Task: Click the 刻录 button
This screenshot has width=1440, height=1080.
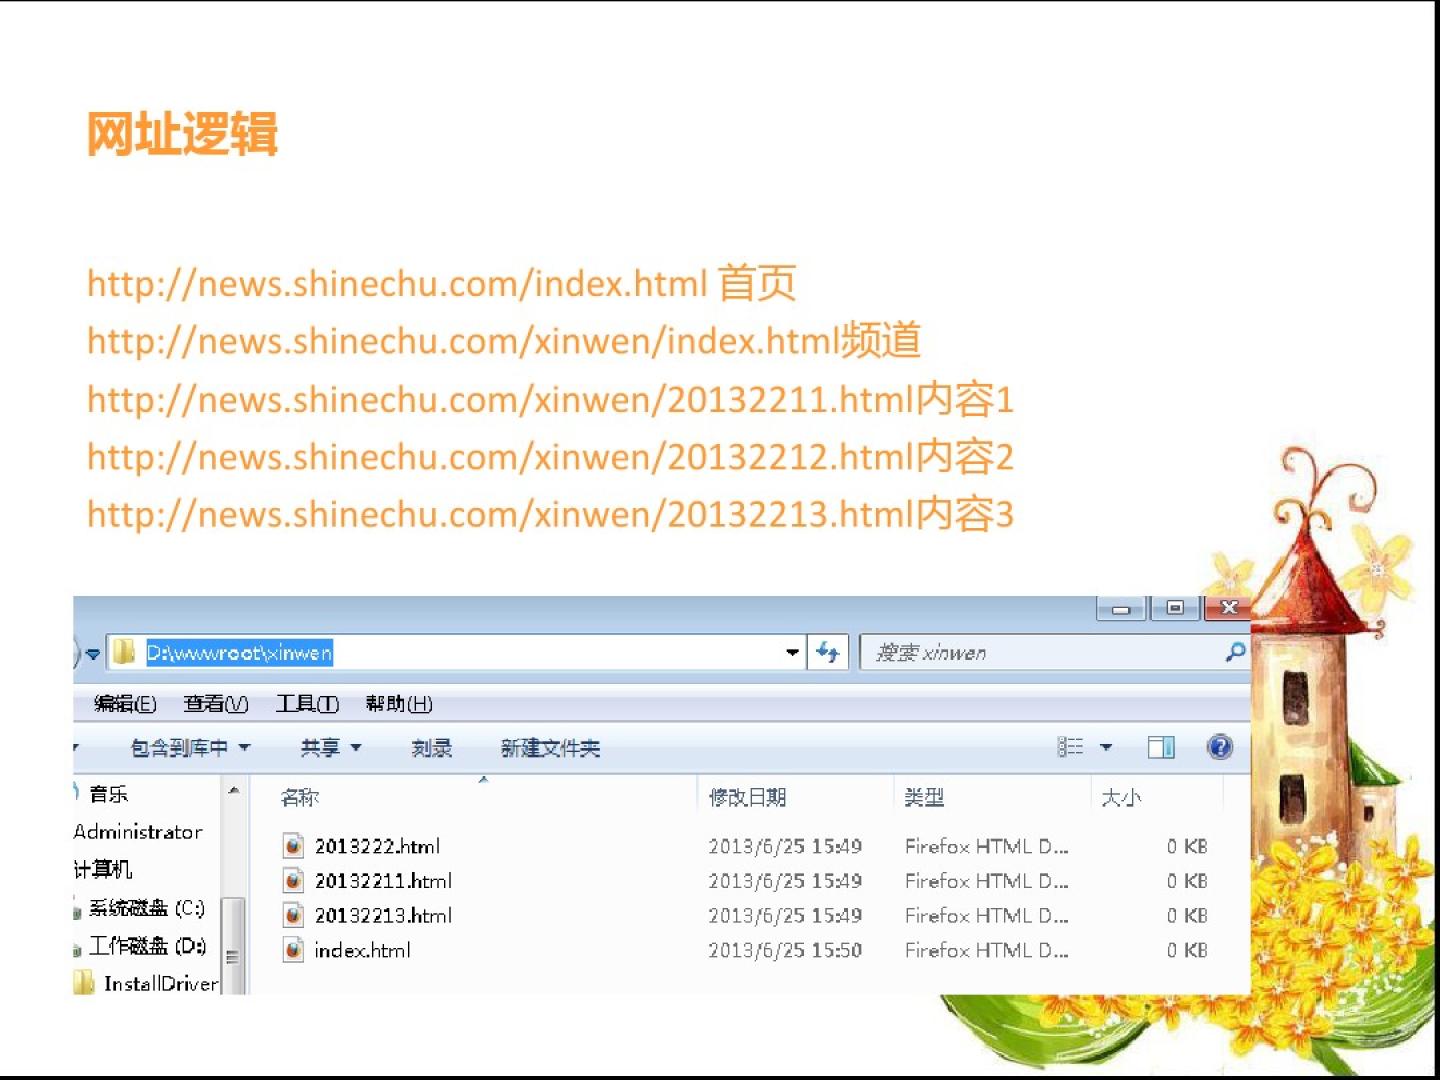Action: coord(432,748)
